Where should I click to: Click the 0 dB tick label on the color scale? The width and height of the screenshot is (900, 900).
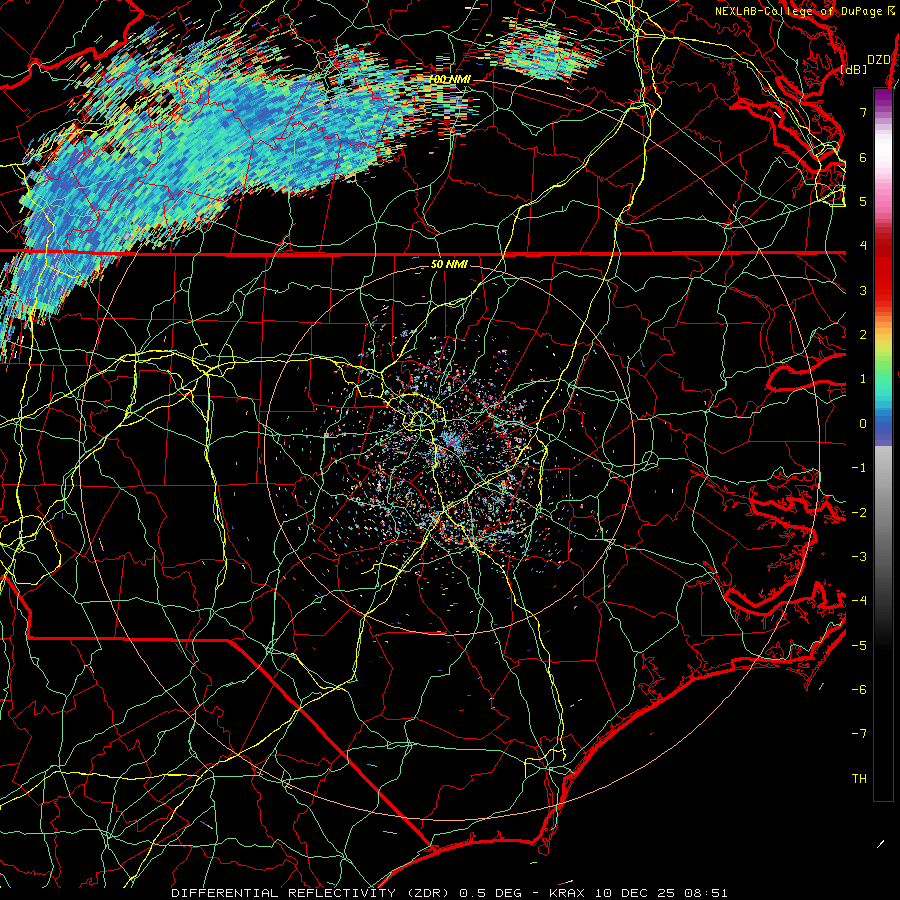pyautogui.click(x=863, y=424)
